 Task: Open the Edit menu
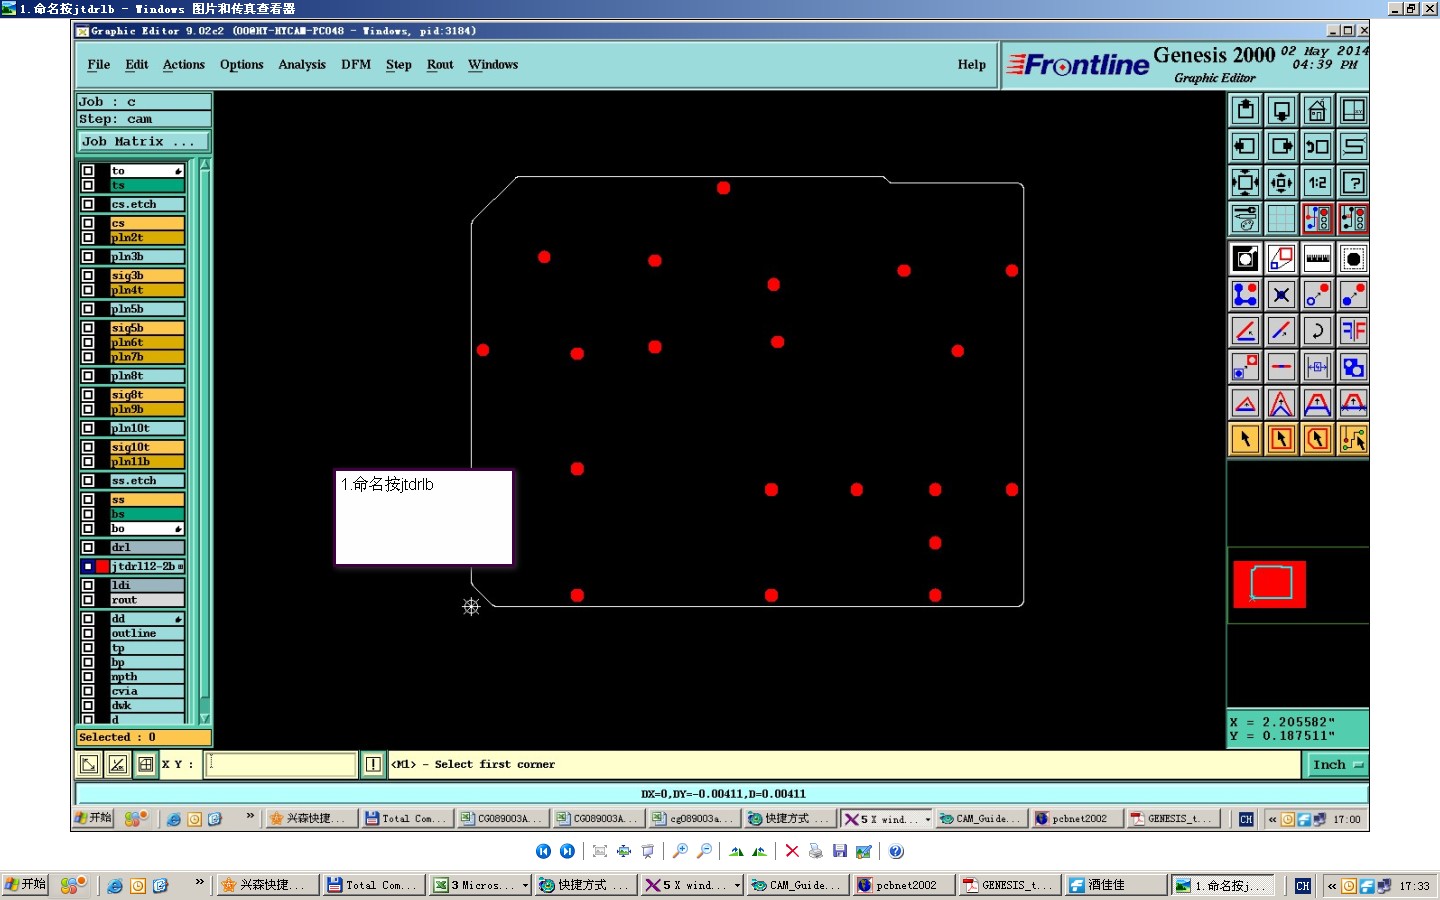pos(137,65)
